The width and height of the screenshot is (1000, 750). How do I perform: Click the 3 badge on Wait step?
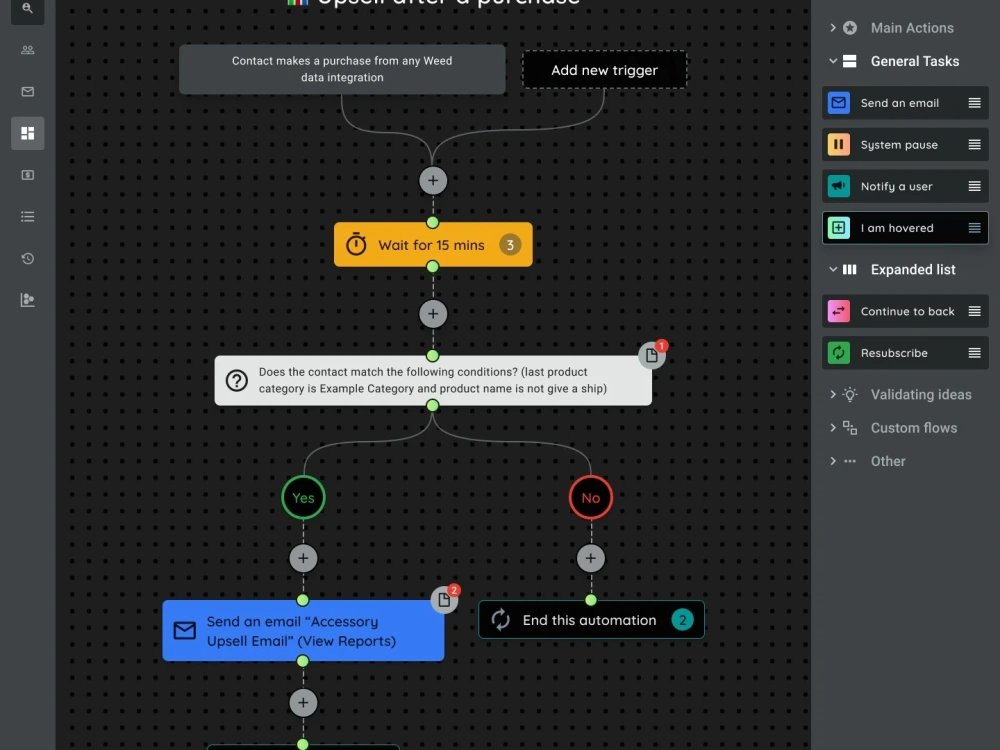tap(510, 245)
